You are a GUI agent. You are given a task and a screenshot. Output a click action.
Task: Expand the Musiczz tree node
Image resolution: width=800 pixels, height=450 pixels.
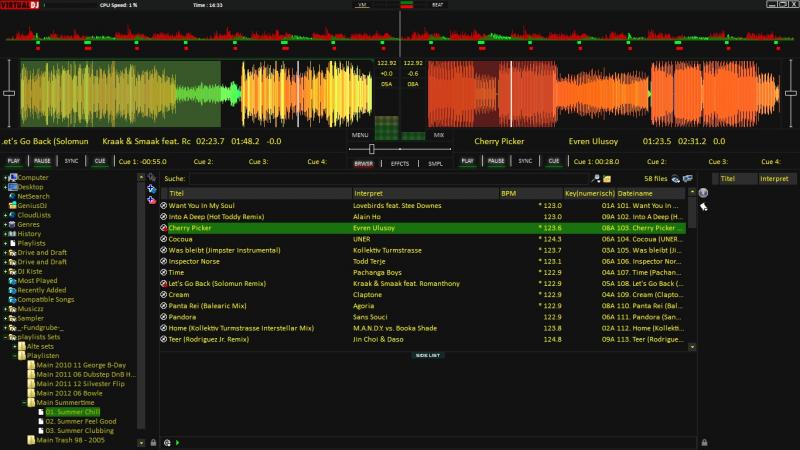(6, 309)
